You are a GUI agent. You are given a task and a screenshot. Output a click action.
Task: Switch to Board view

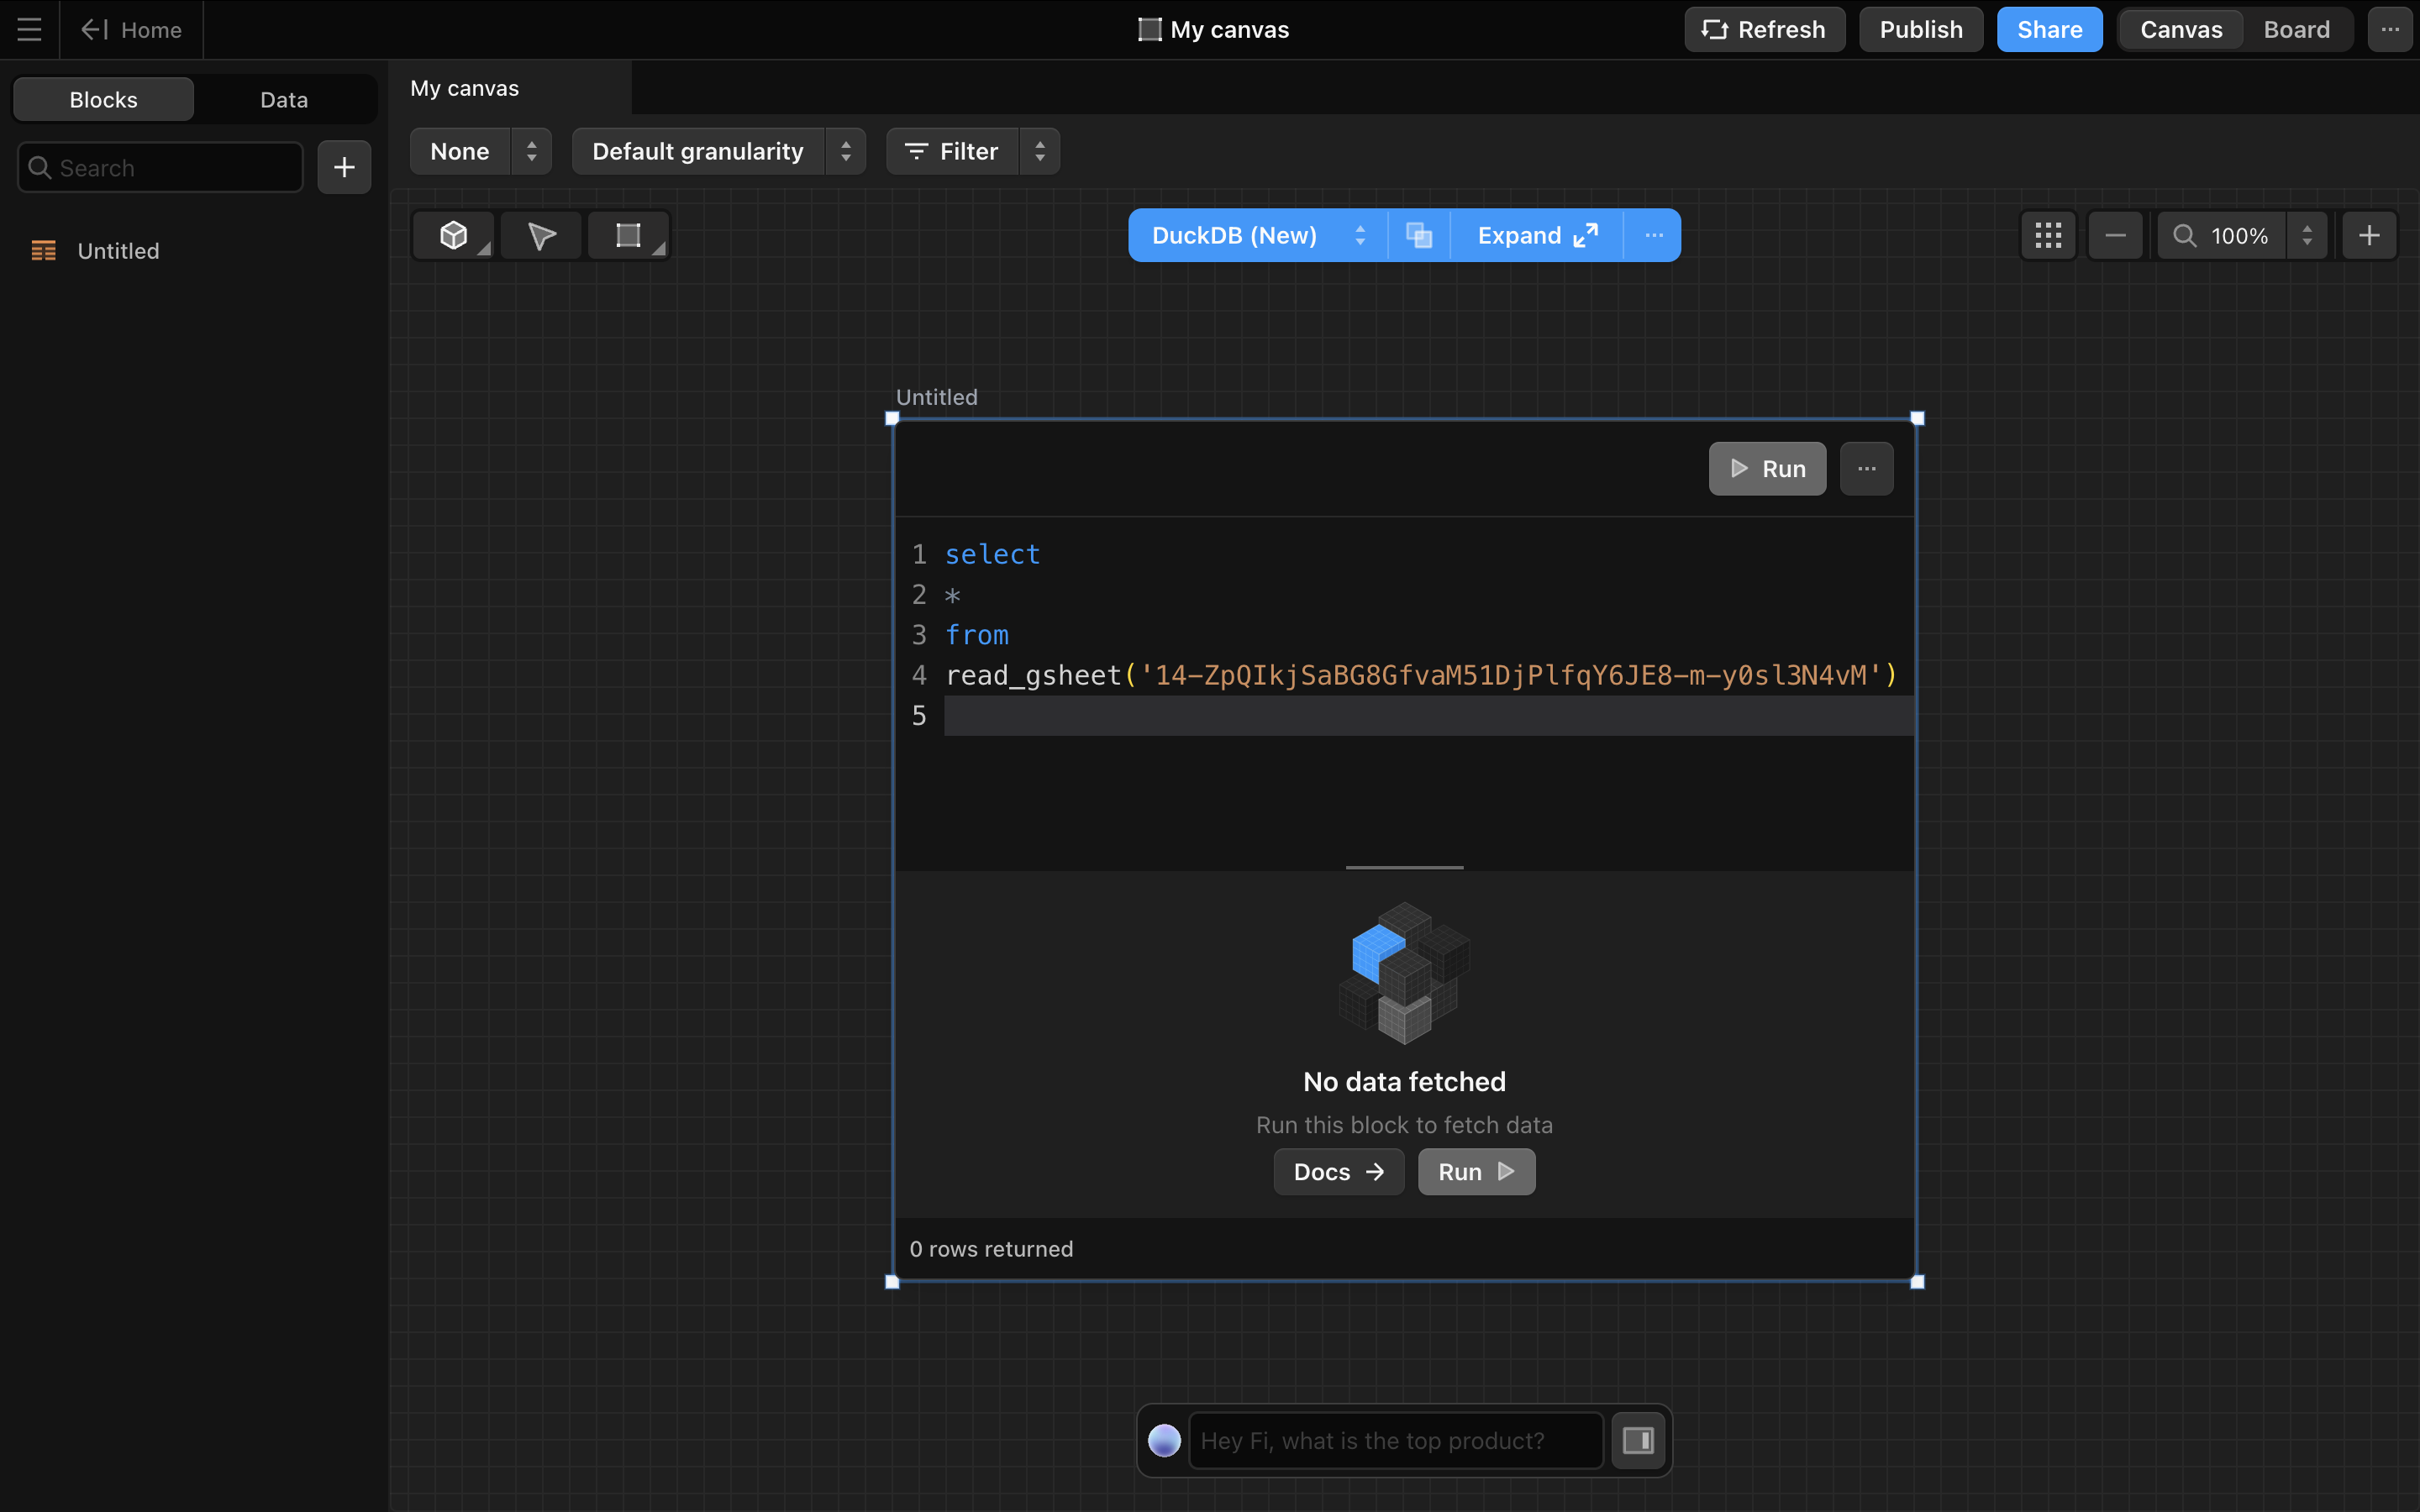(2296, 29)
